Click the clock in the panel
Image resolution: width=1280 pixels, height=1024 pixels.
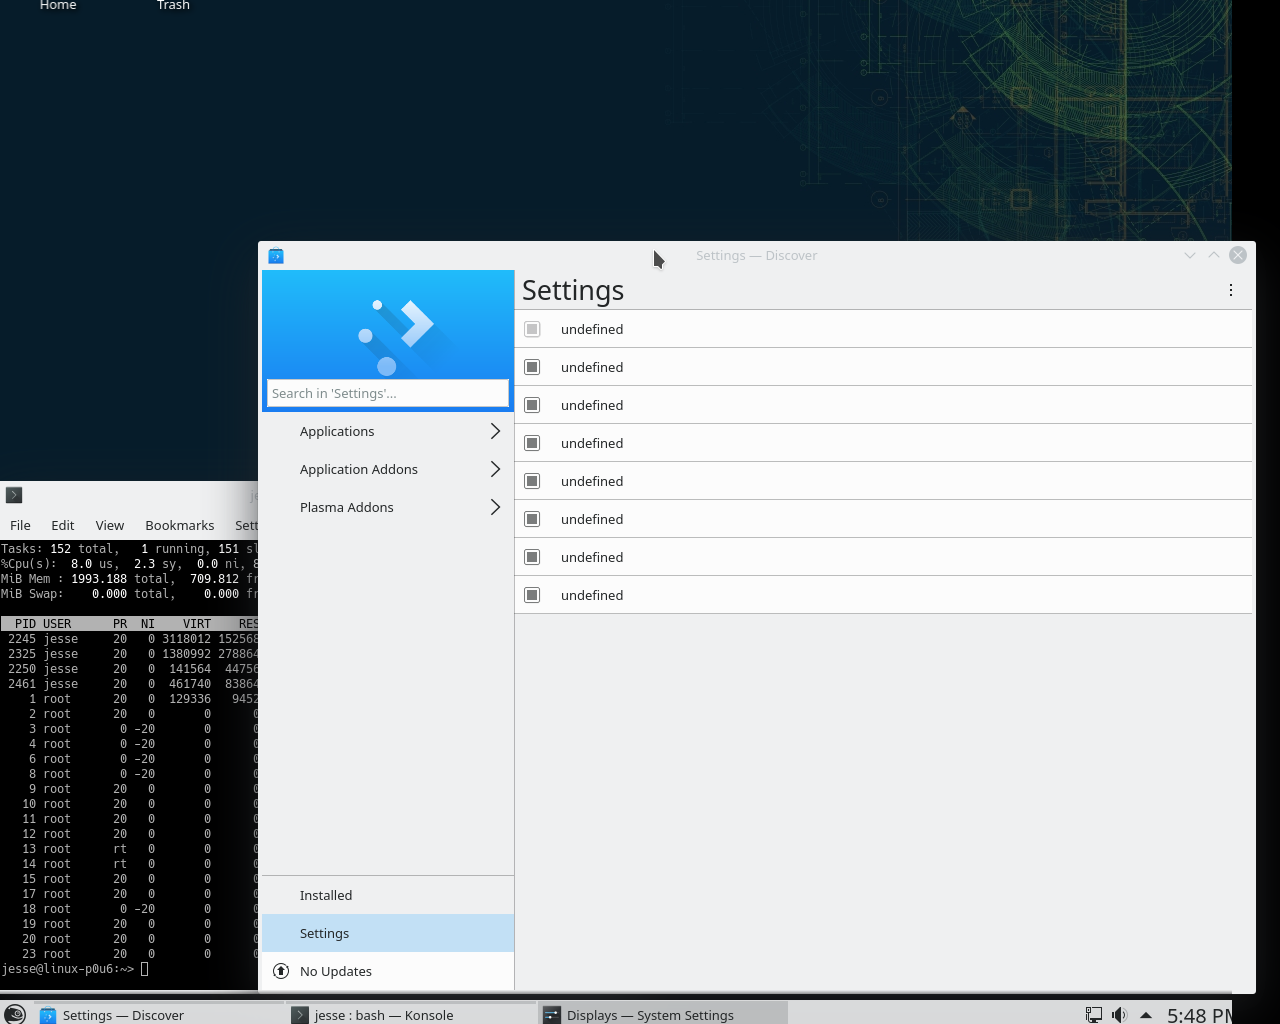1199,1015
